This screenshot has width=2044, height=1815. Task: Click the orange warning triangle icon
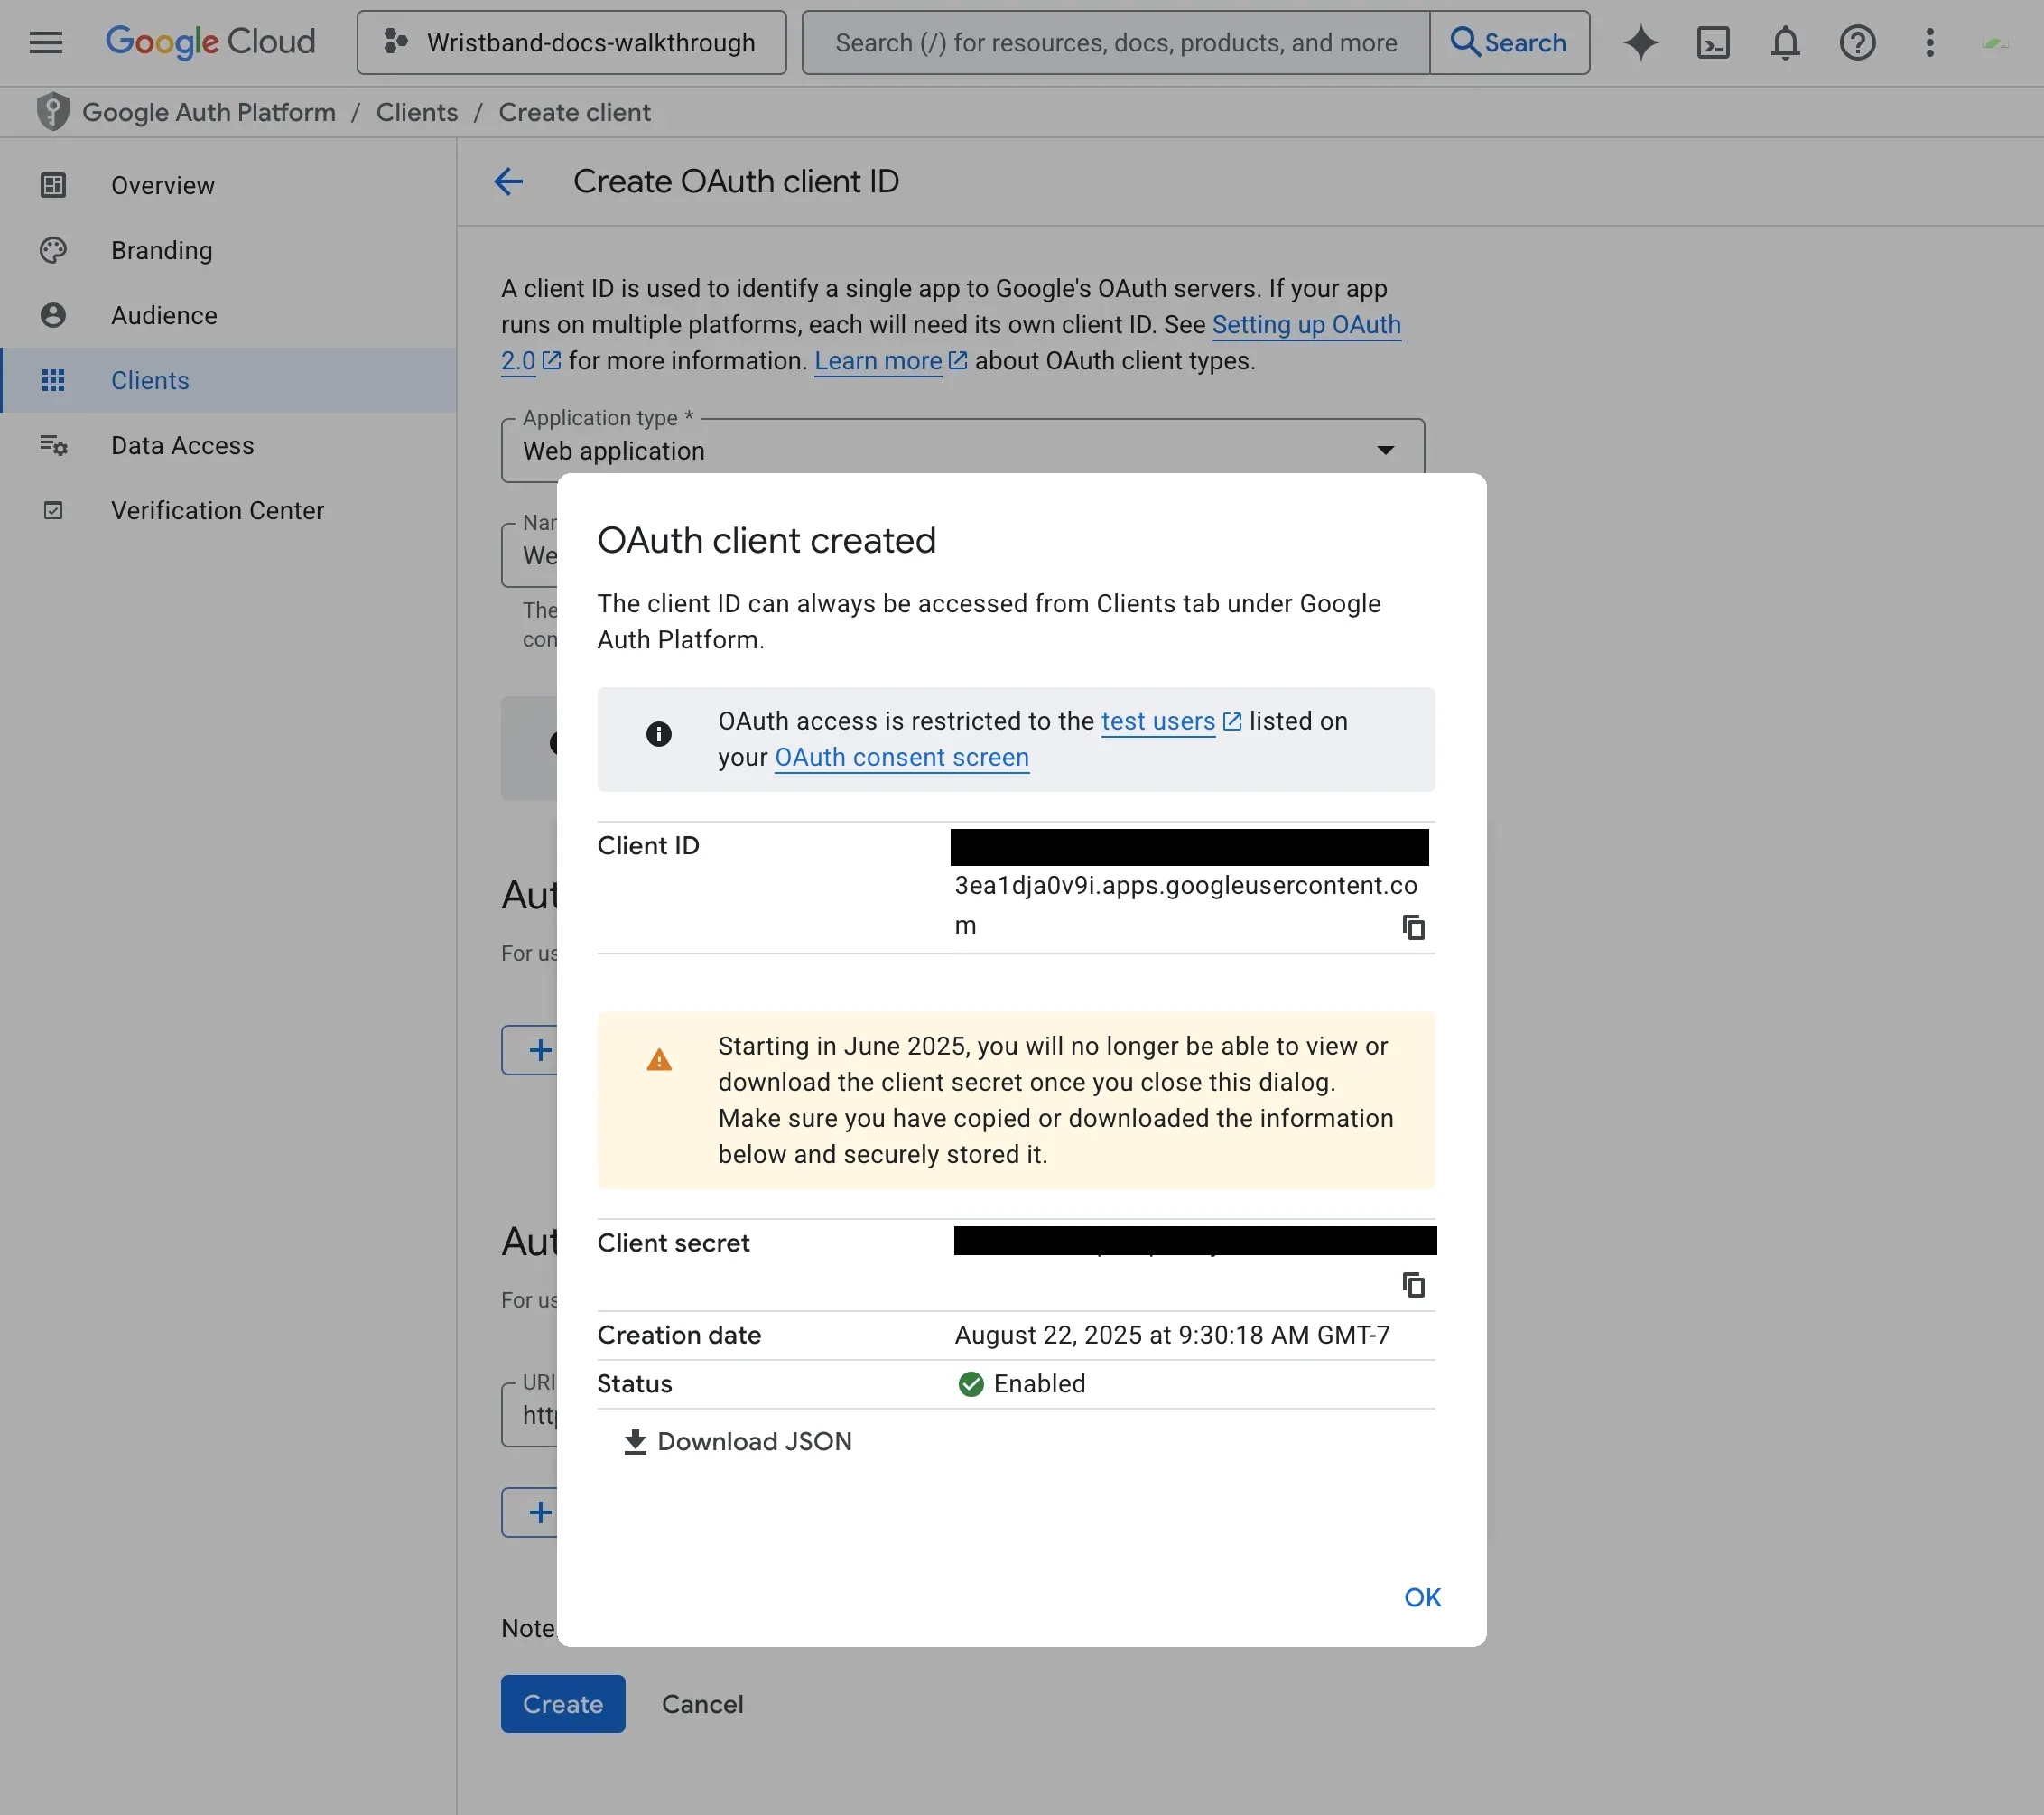point(658,1059)
